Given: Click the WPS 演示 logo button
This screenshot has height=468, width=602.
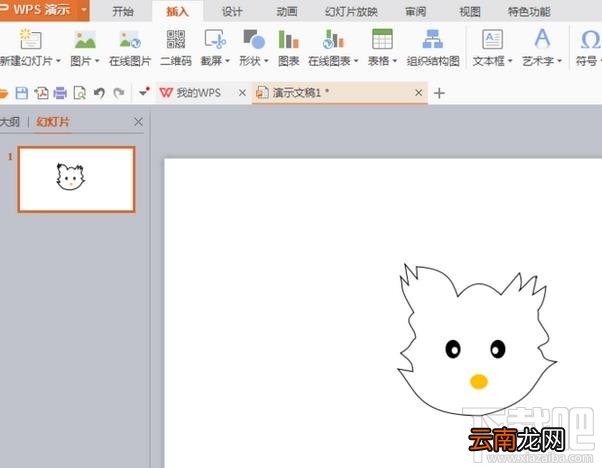Looking at the screenshot, I should (39, 9).
